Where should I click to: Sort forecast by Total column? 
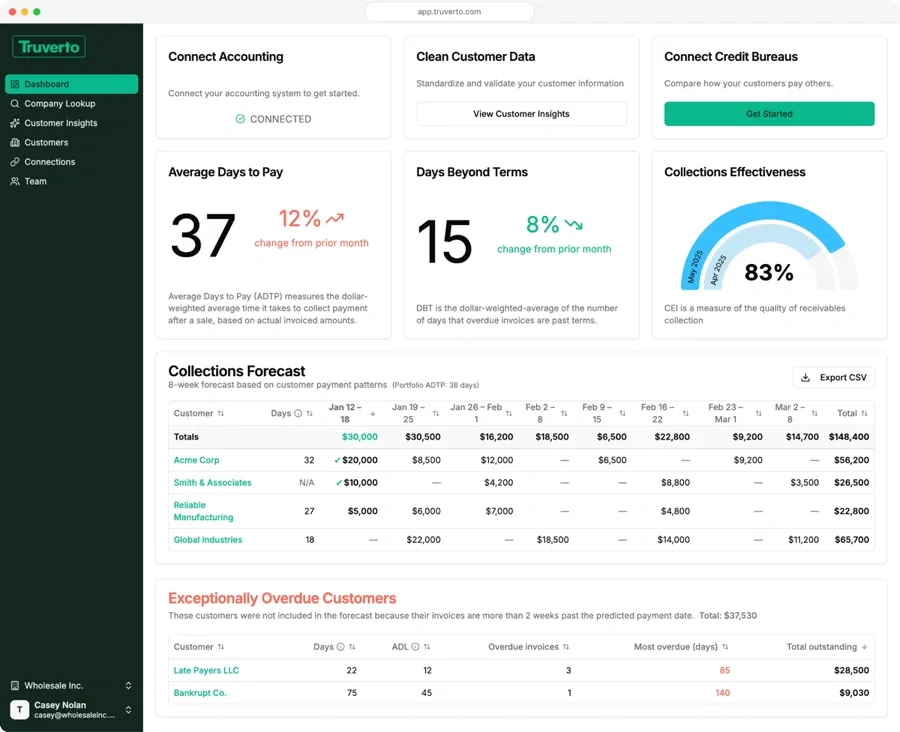[864, 413]
